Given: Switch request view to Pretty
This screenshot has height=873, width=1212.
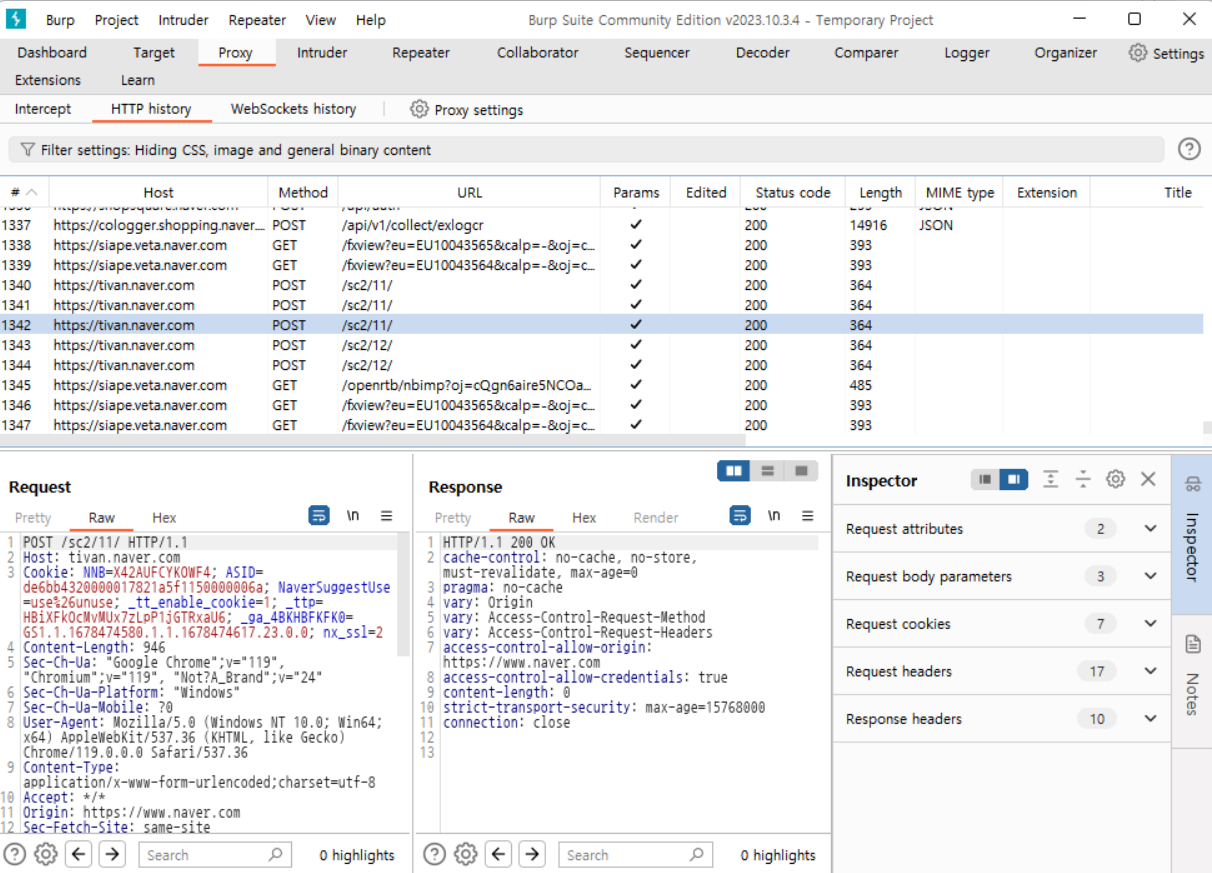Looking at the screenshot, I should tap(33, 517).
